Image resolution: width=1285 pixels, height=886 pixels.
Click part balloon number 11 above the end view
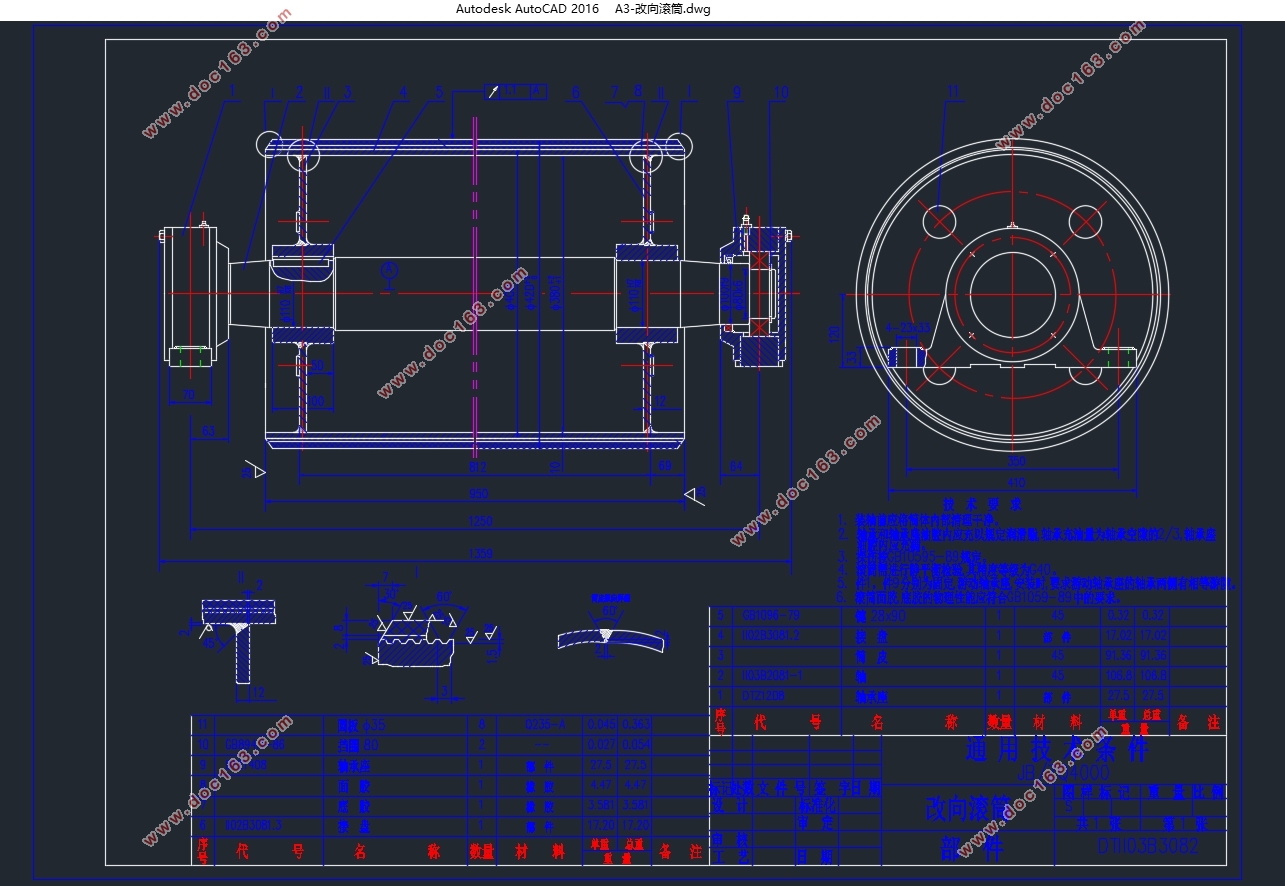[x=953, y=92]
